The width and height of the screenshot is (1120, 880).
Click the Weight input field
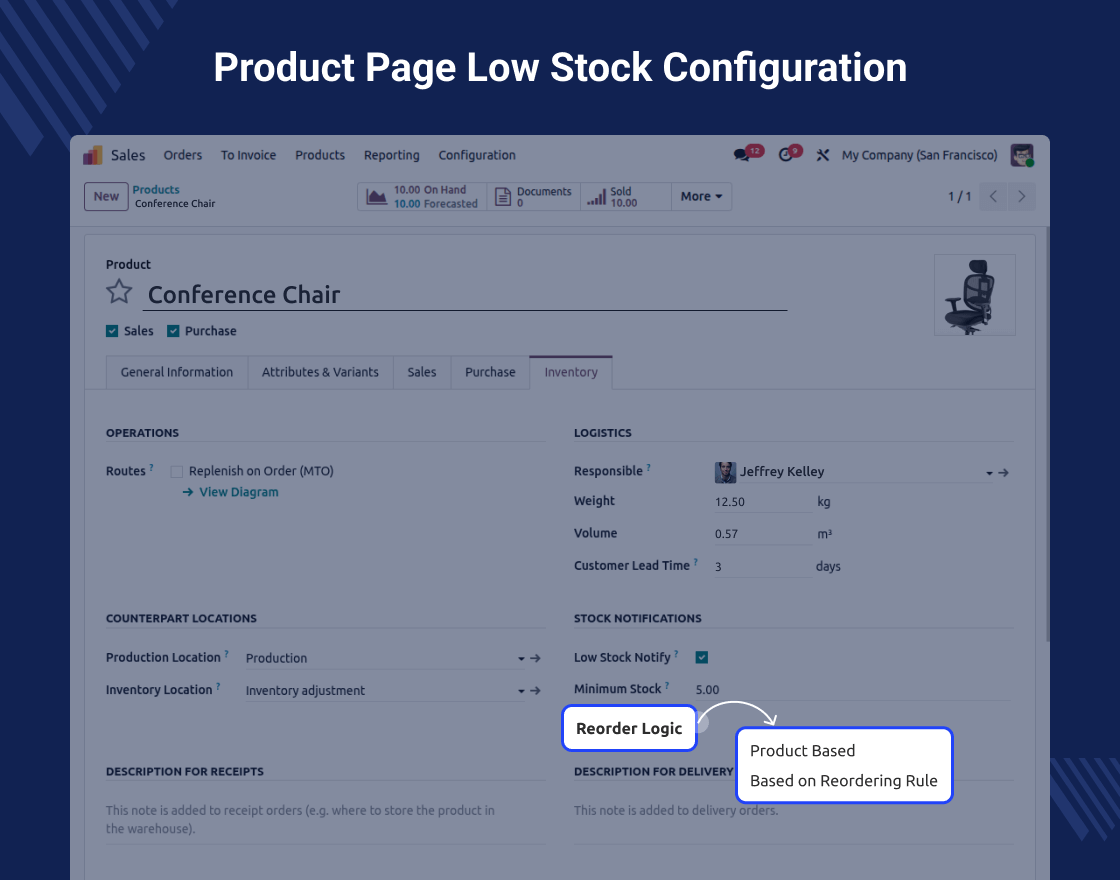tap(760, 502)
